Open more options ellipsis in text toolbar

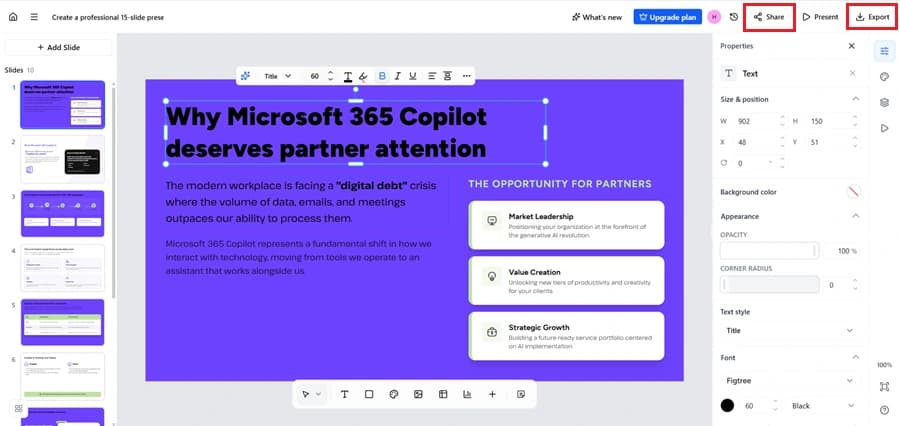coord(466,76)
